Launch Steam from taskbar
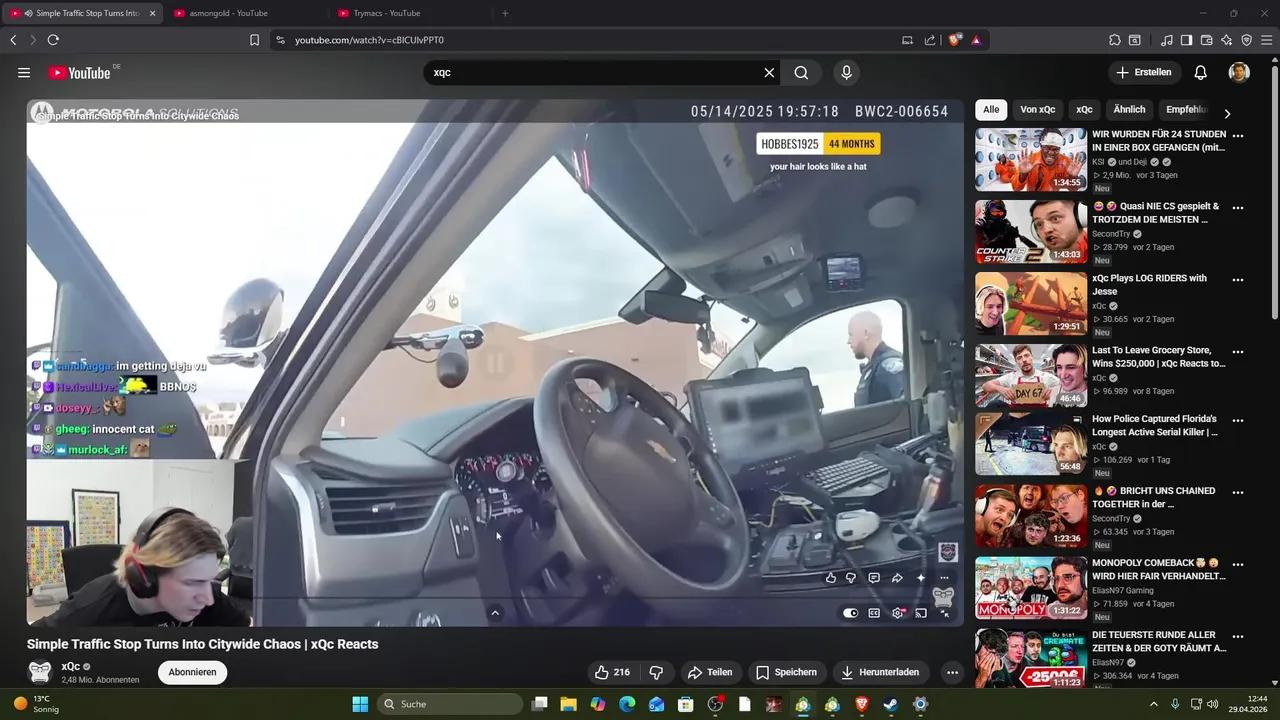The height and width of the screenshot is (720, 1280). click(x=890, y=704)
